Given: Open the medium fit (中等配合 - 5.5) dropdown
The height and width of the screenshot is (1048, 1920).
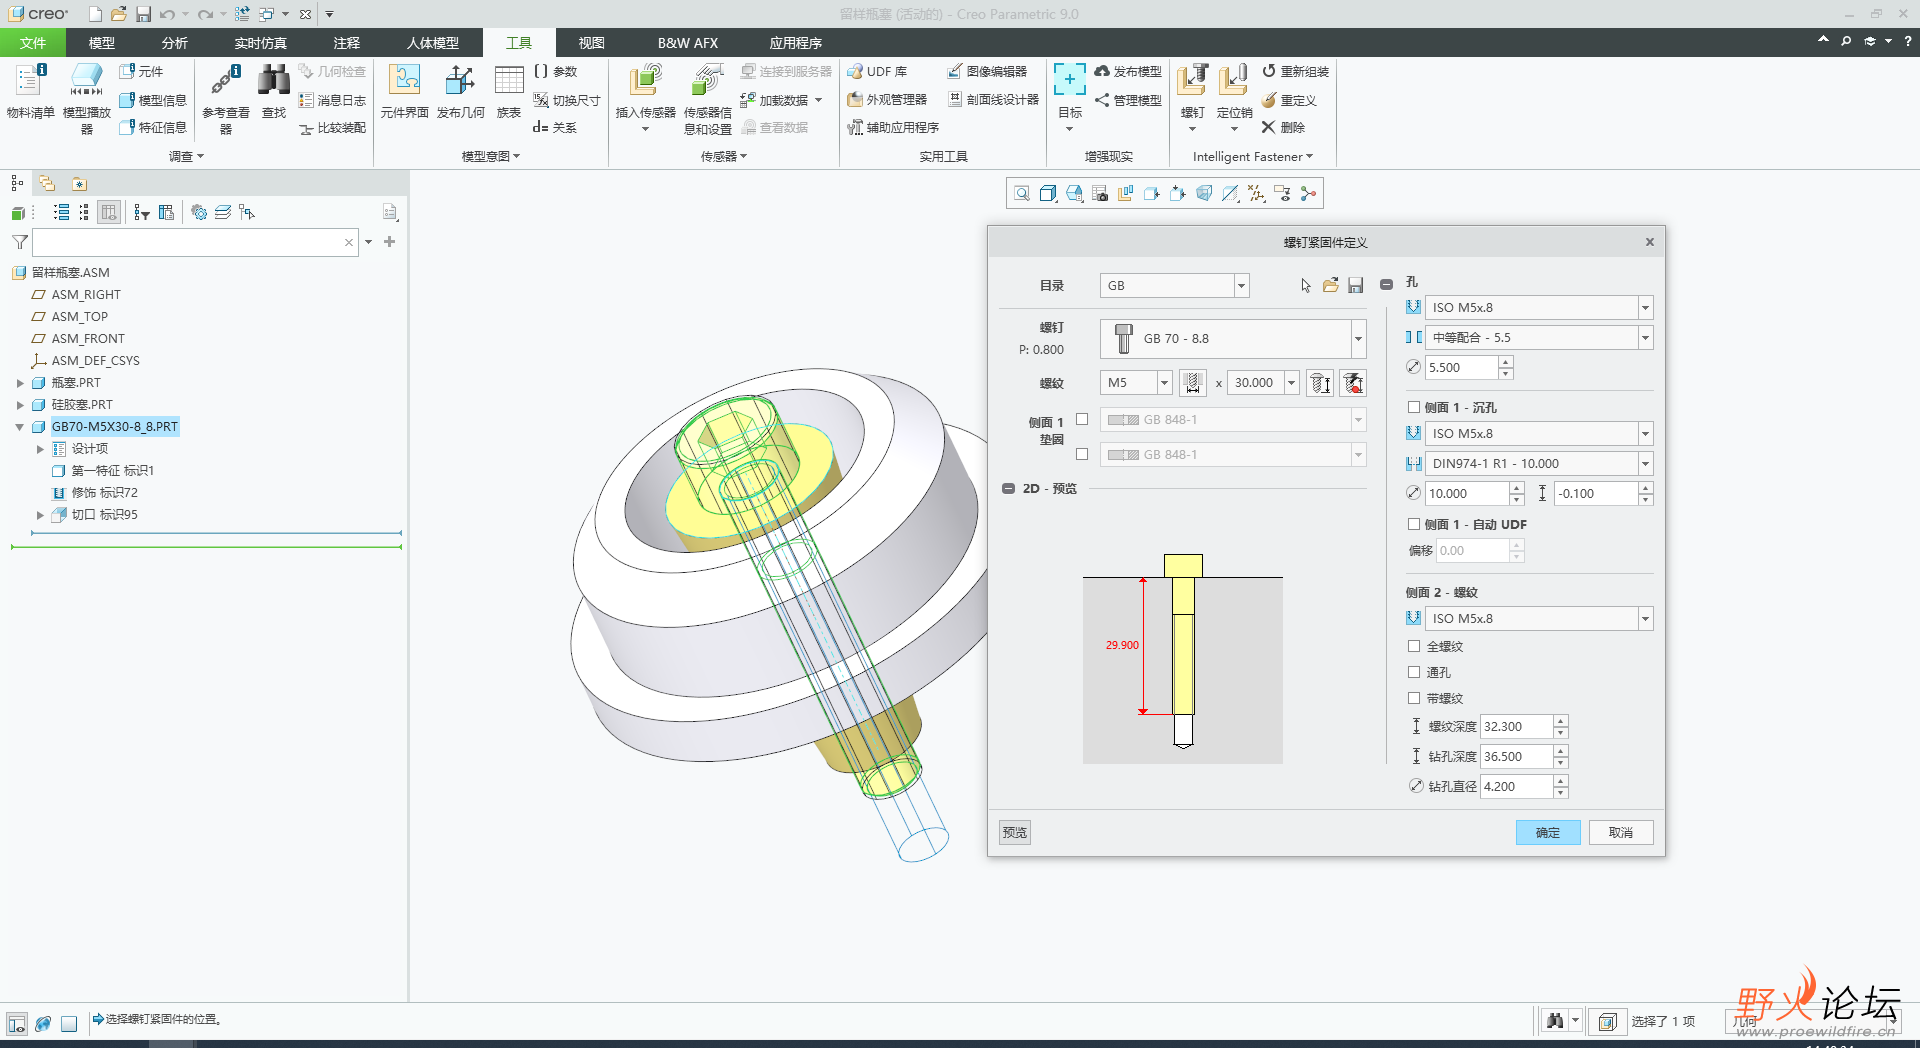Looking at the screenshot, I should point(1645,338).
